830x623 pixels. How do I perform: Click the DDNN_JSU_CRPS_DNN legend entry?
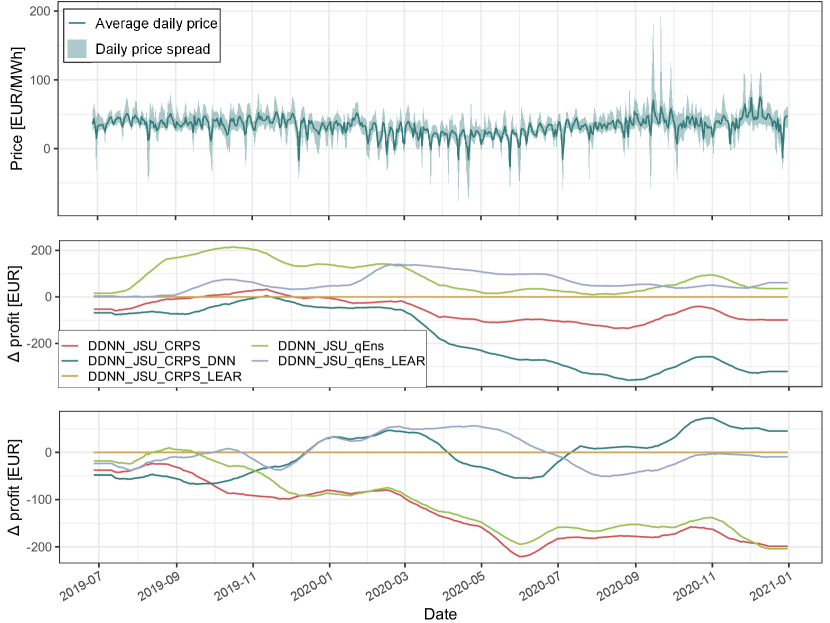click(161, 361)
